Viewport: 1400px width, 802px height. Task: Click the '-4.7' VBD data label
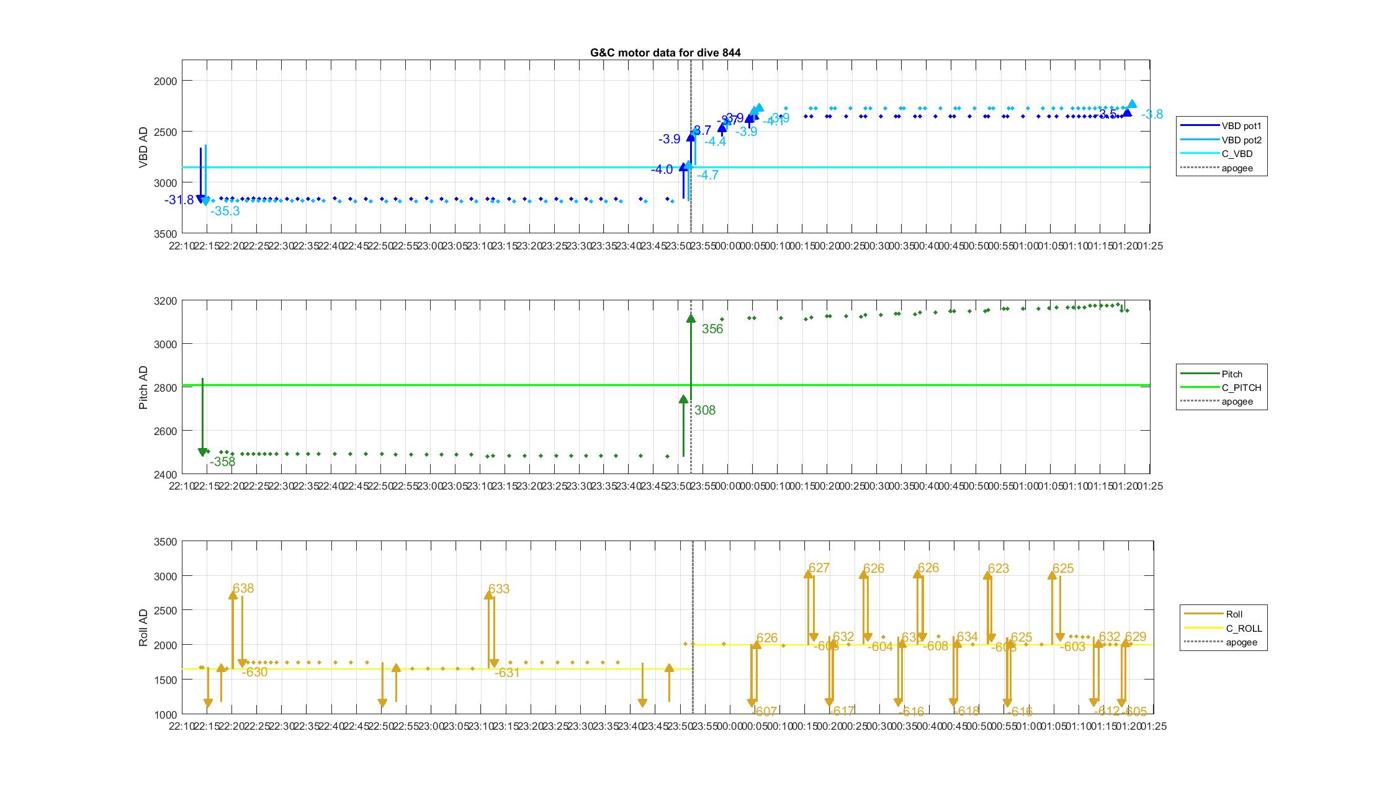[708, 175]
